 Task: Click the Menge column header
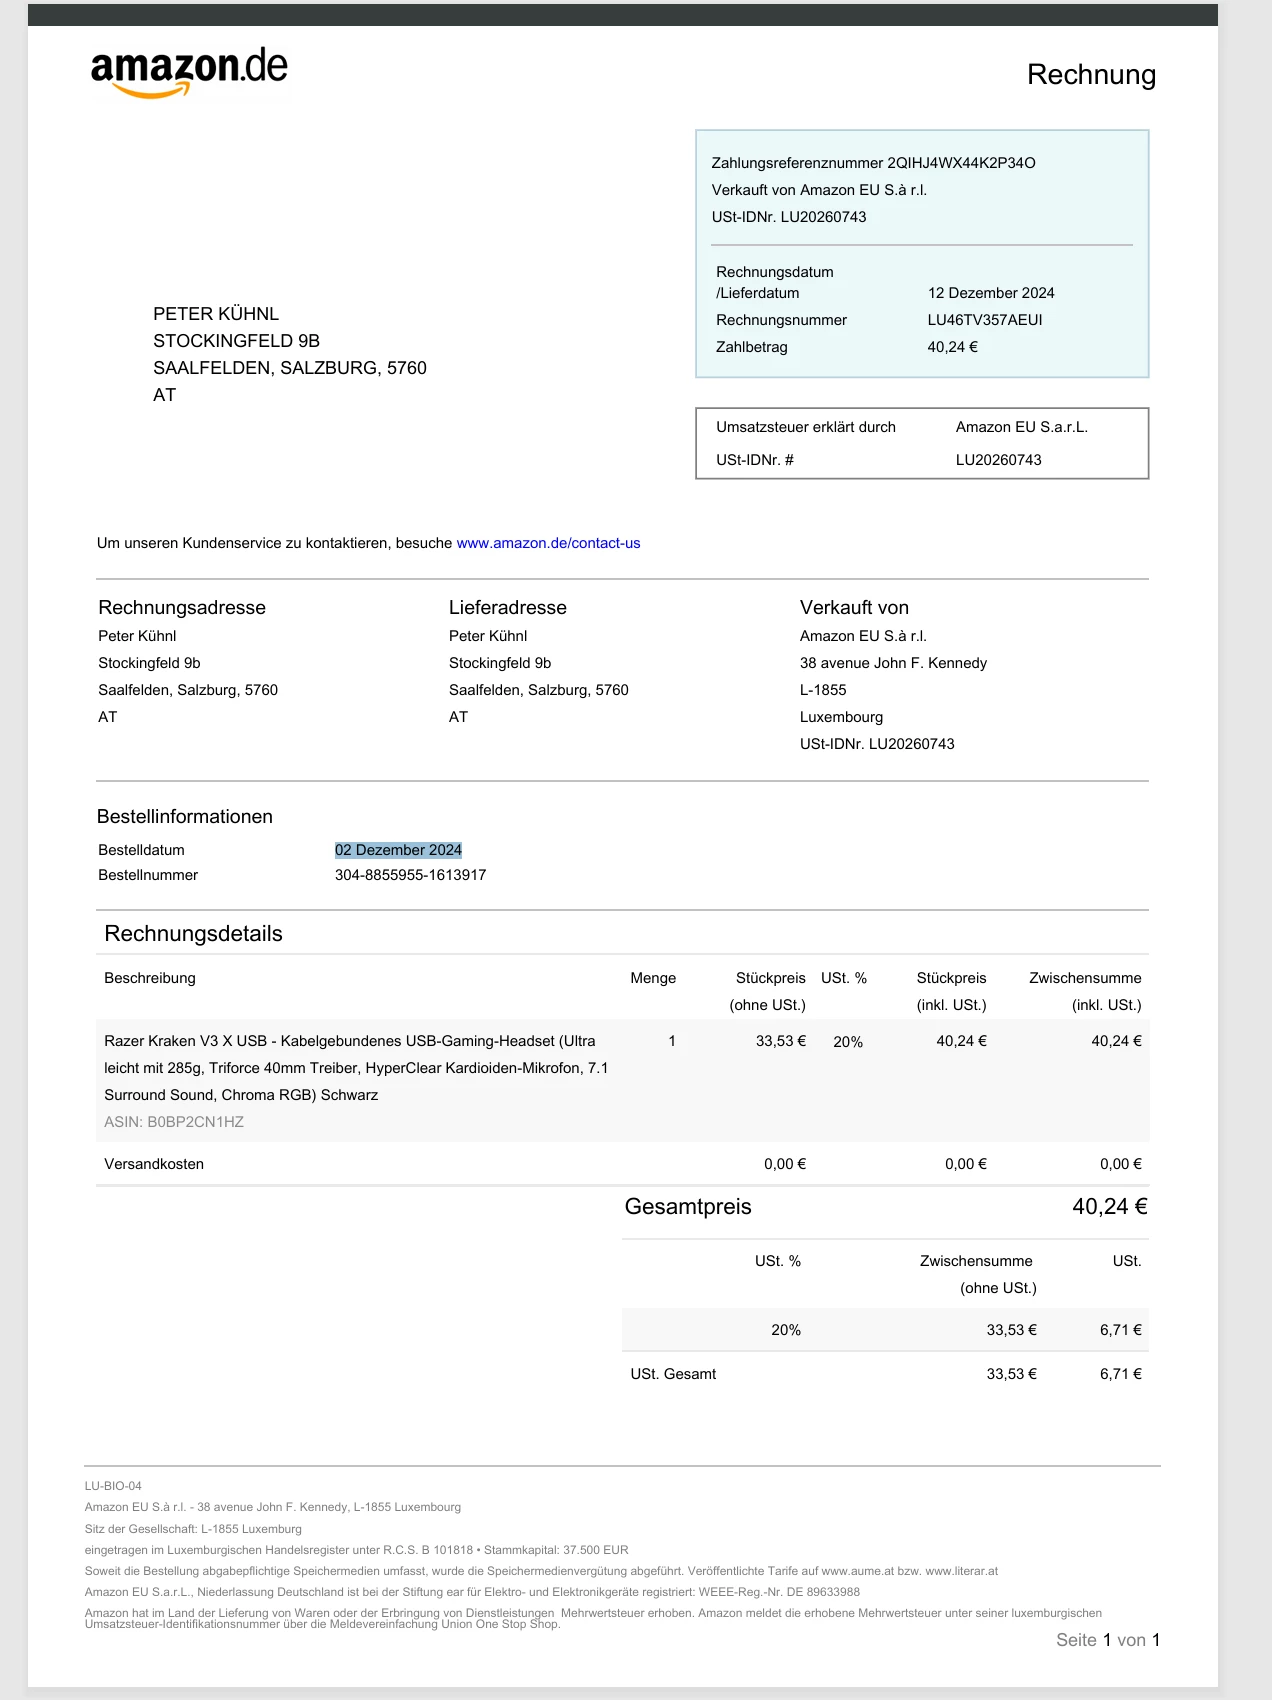(653, 978)
